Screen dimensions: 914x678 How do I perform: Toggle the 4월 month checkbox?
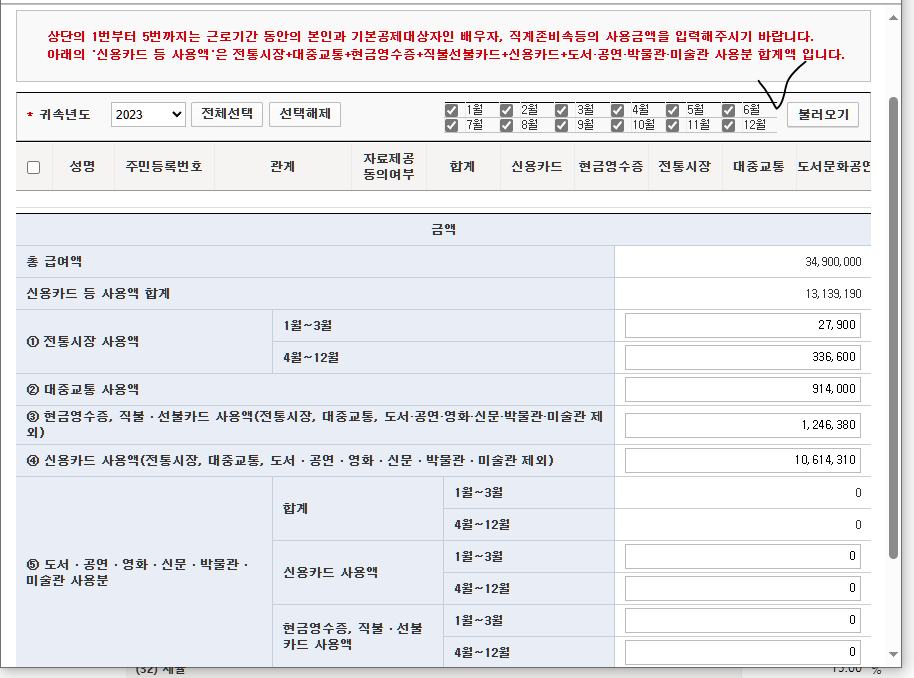point(617,109)
